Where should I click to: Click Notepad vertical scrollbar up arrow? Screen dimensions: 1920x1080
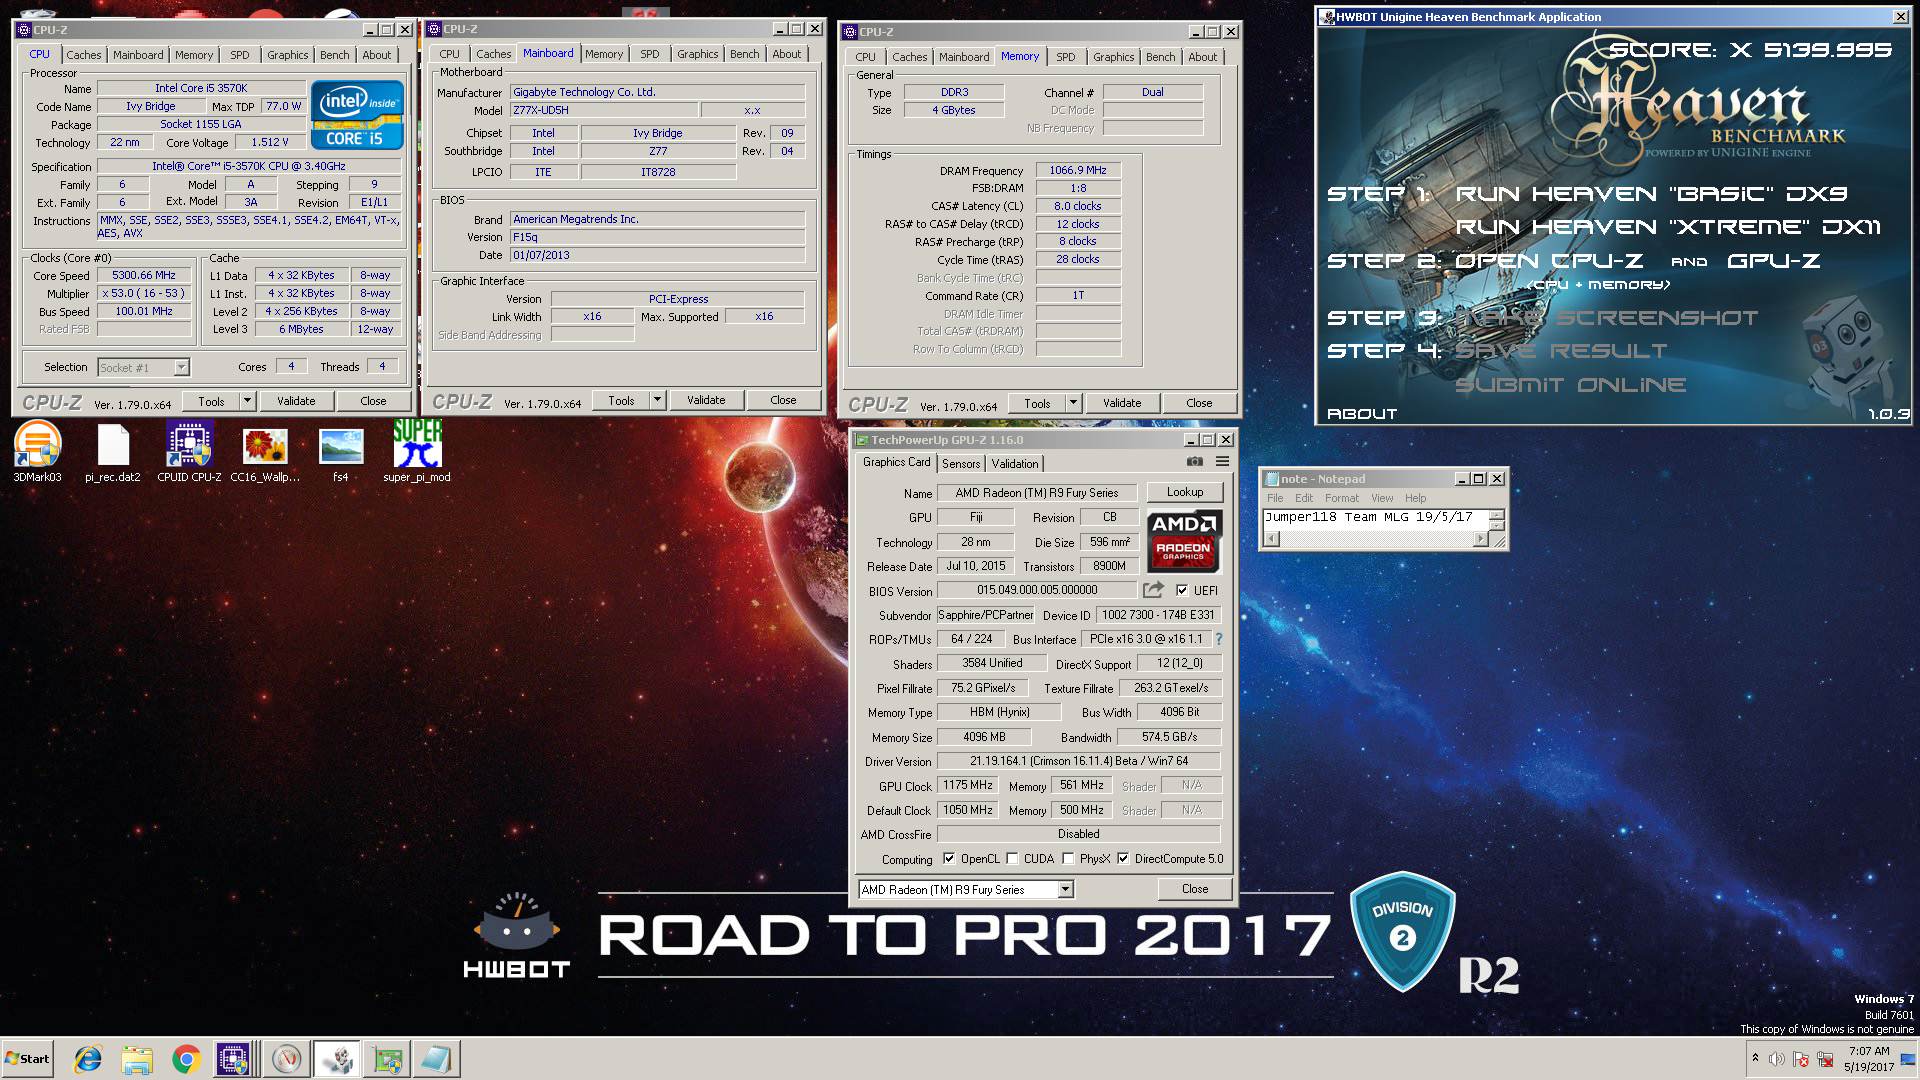point(1497,514)
